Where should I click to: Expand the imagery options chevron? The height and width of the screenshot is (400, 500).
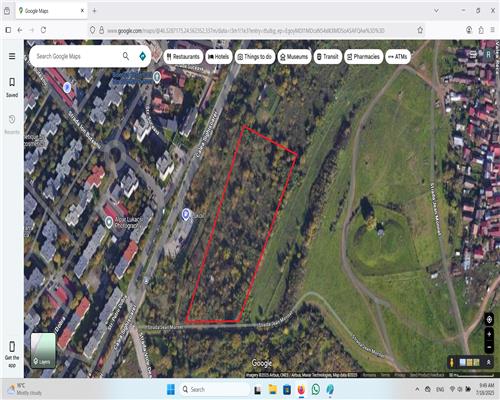pyautogui.click(x=489, y=362)
